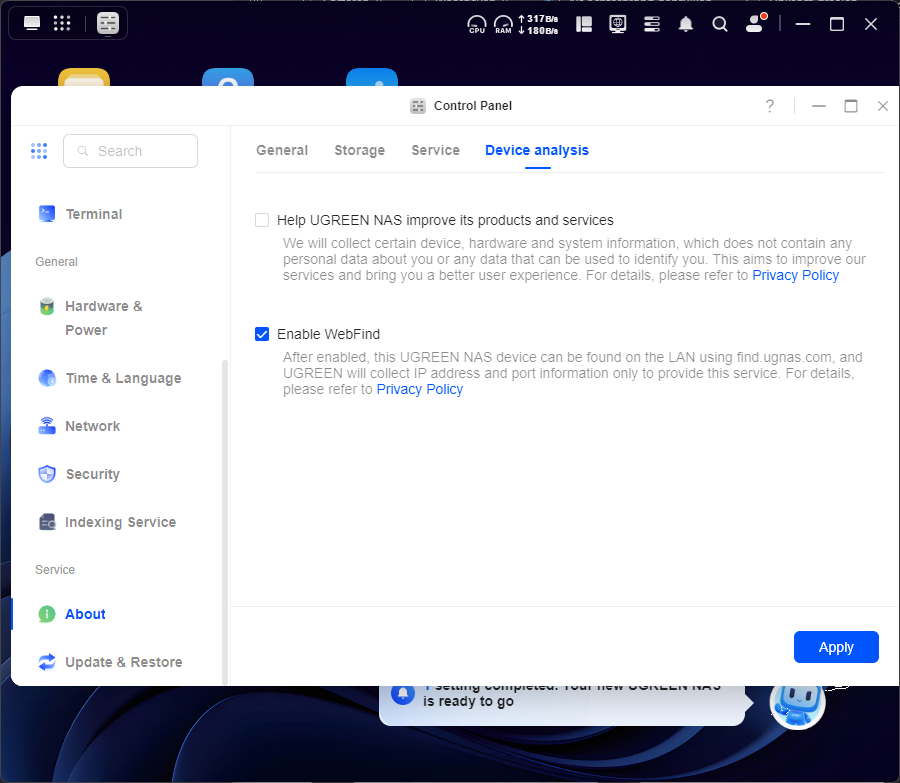Open the global search magnifier icon
Screen dimensions: 900x783
coord(720,24)
